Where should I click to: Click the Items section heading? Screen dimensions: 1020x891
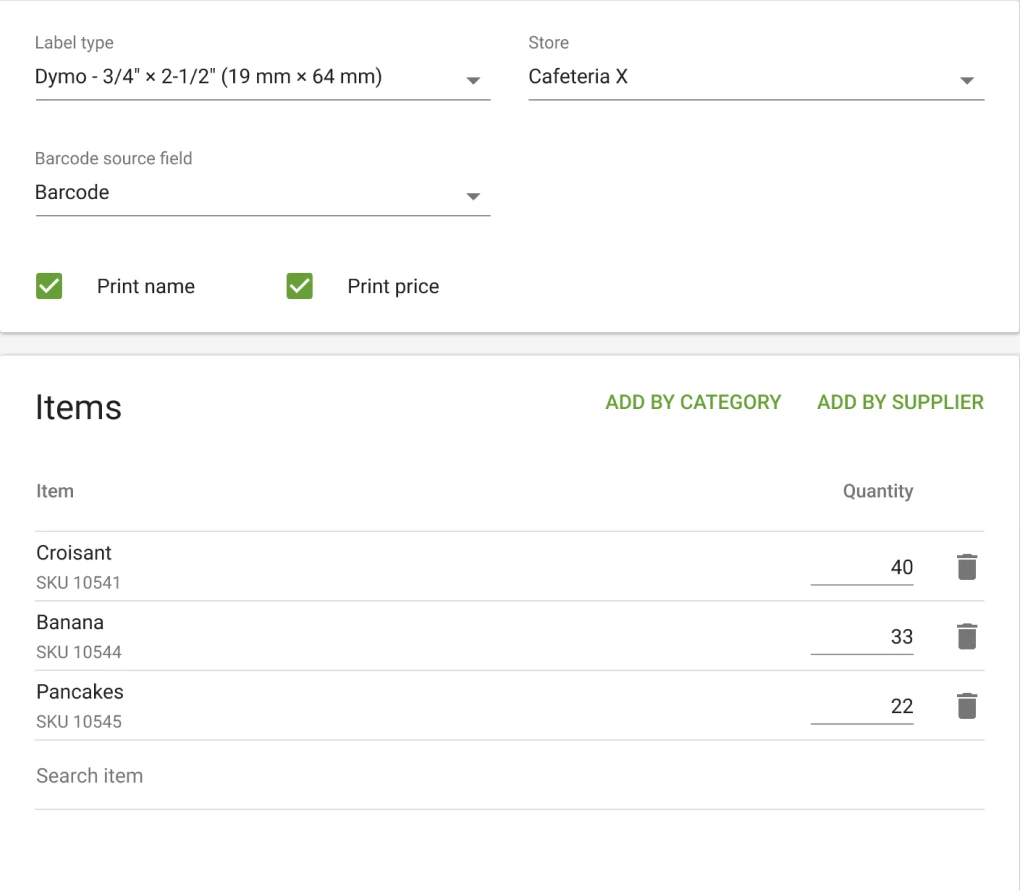pyautogui.click(x=78, y=408)
